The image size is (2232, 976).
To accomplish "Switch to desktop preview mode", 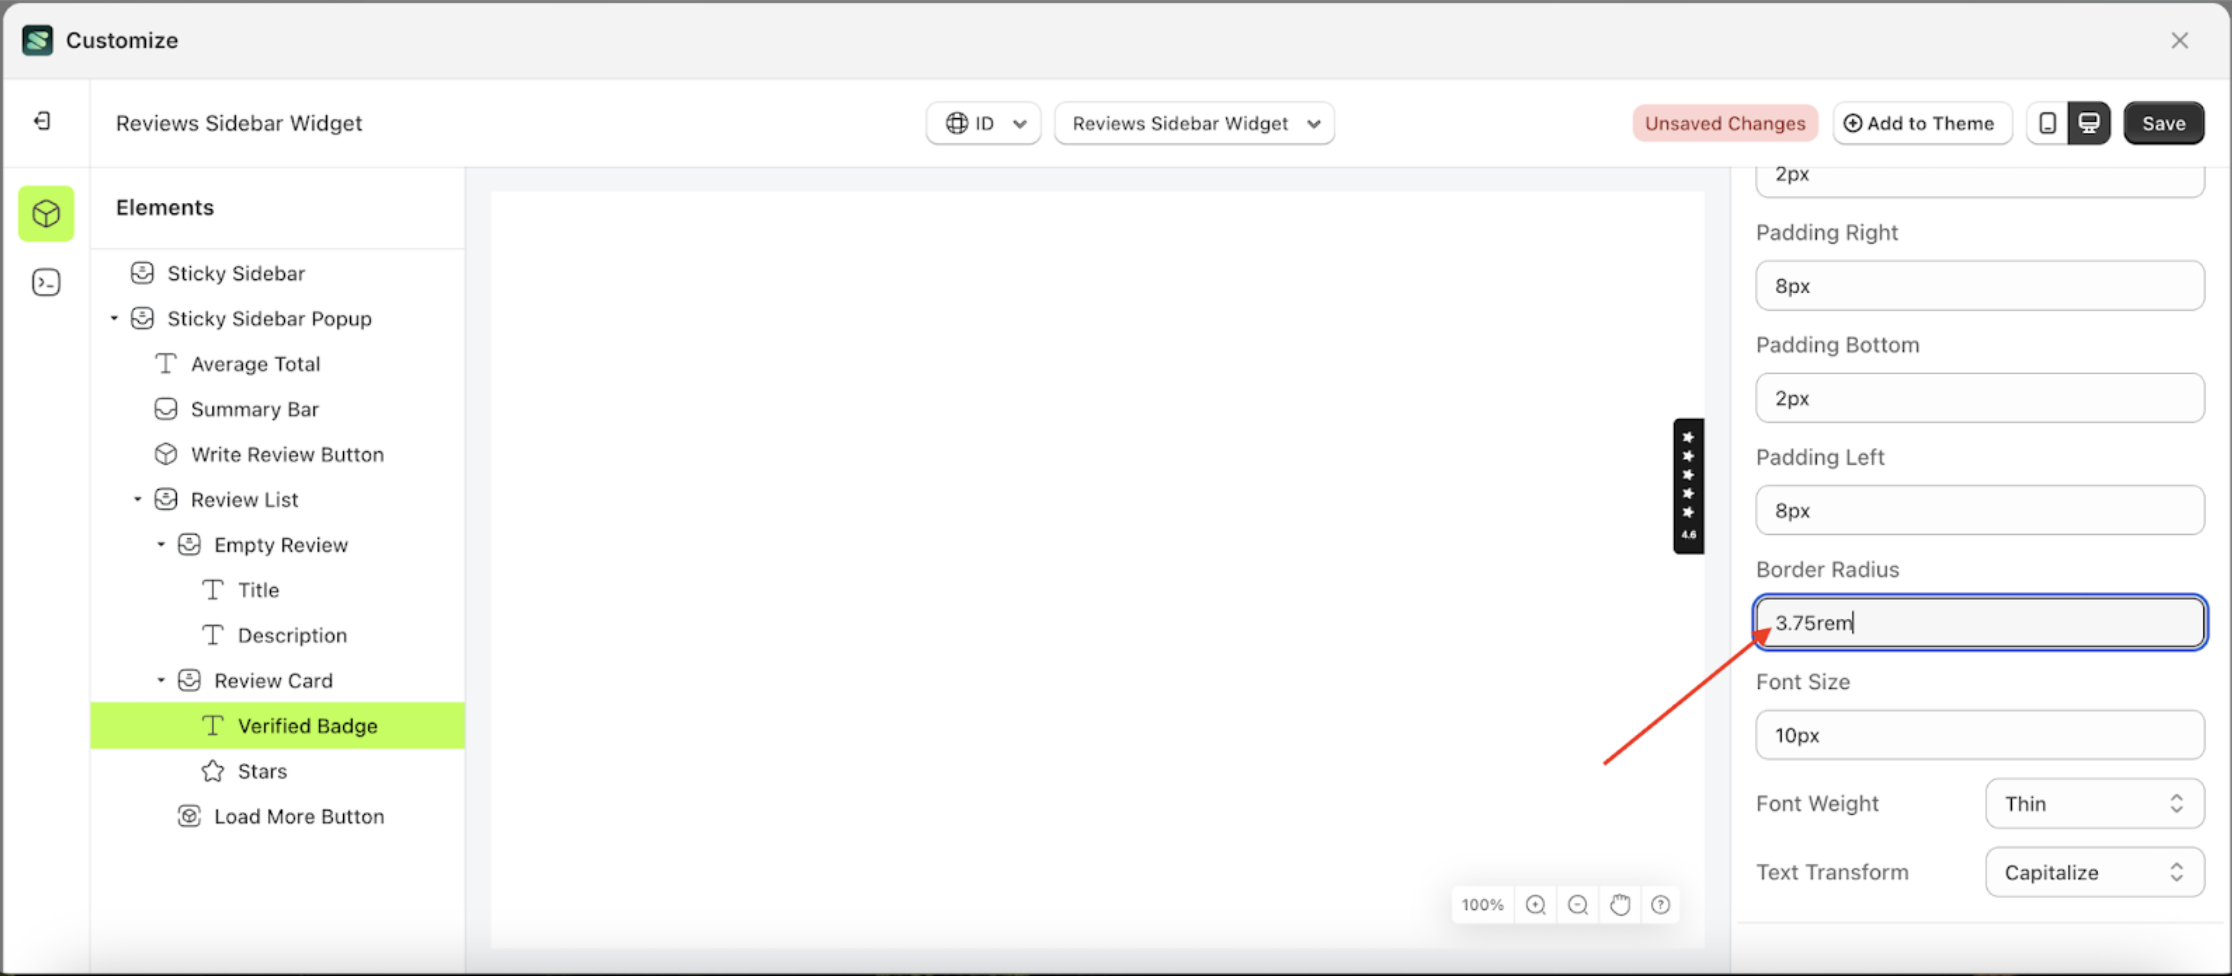I will [2088, 122].
